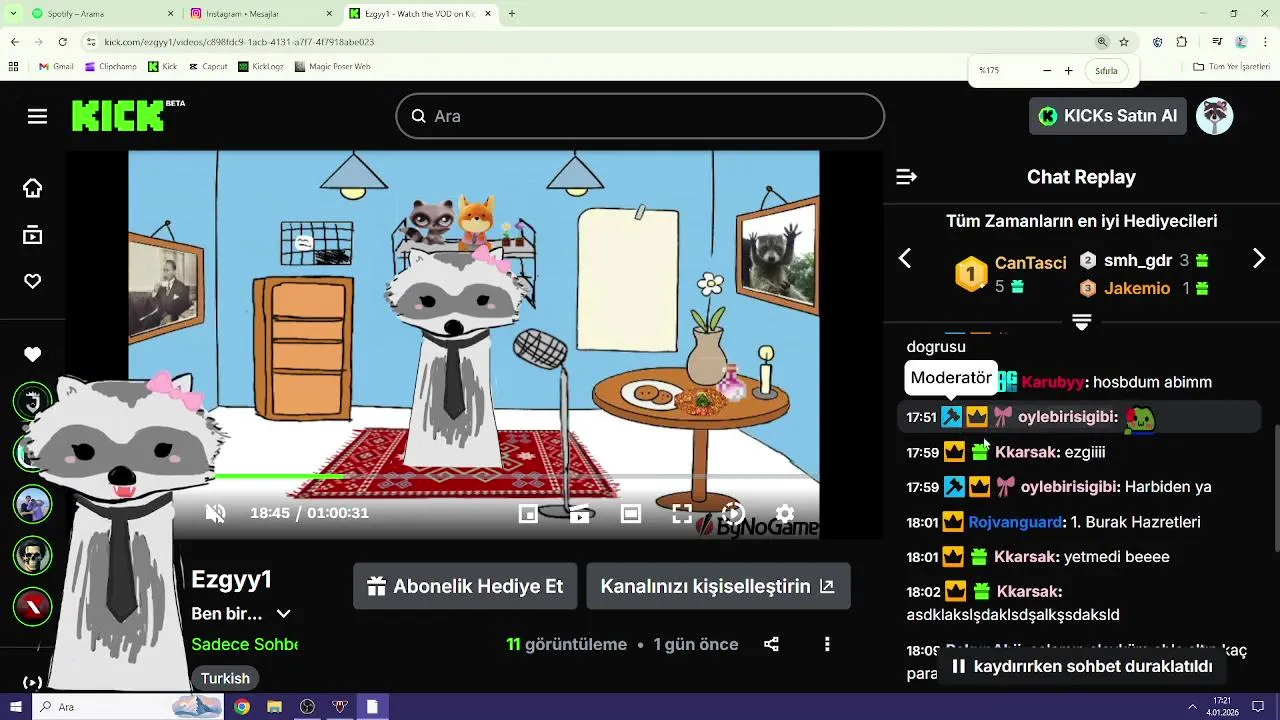The image size is (1280, 720).
Task: Open Clipchamp bookmark
Action: (x=111, y=67)
